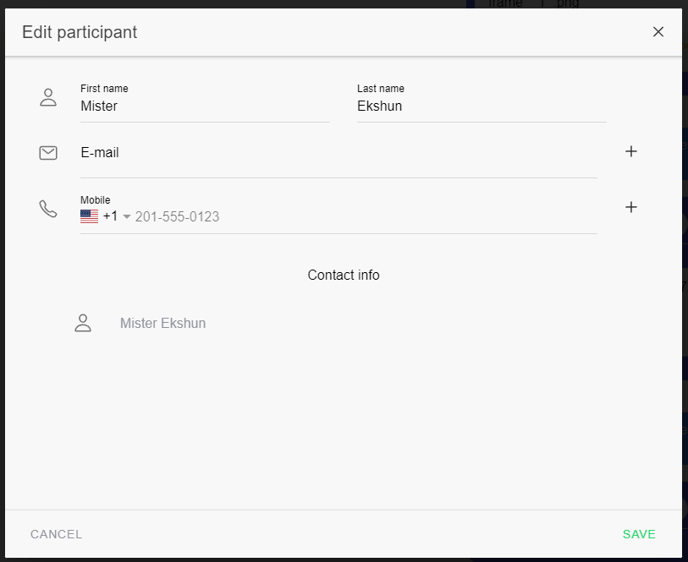Screen dimensions: 688x562
Task: Add another mobile number with plus icon
Action: coord(631,208)
